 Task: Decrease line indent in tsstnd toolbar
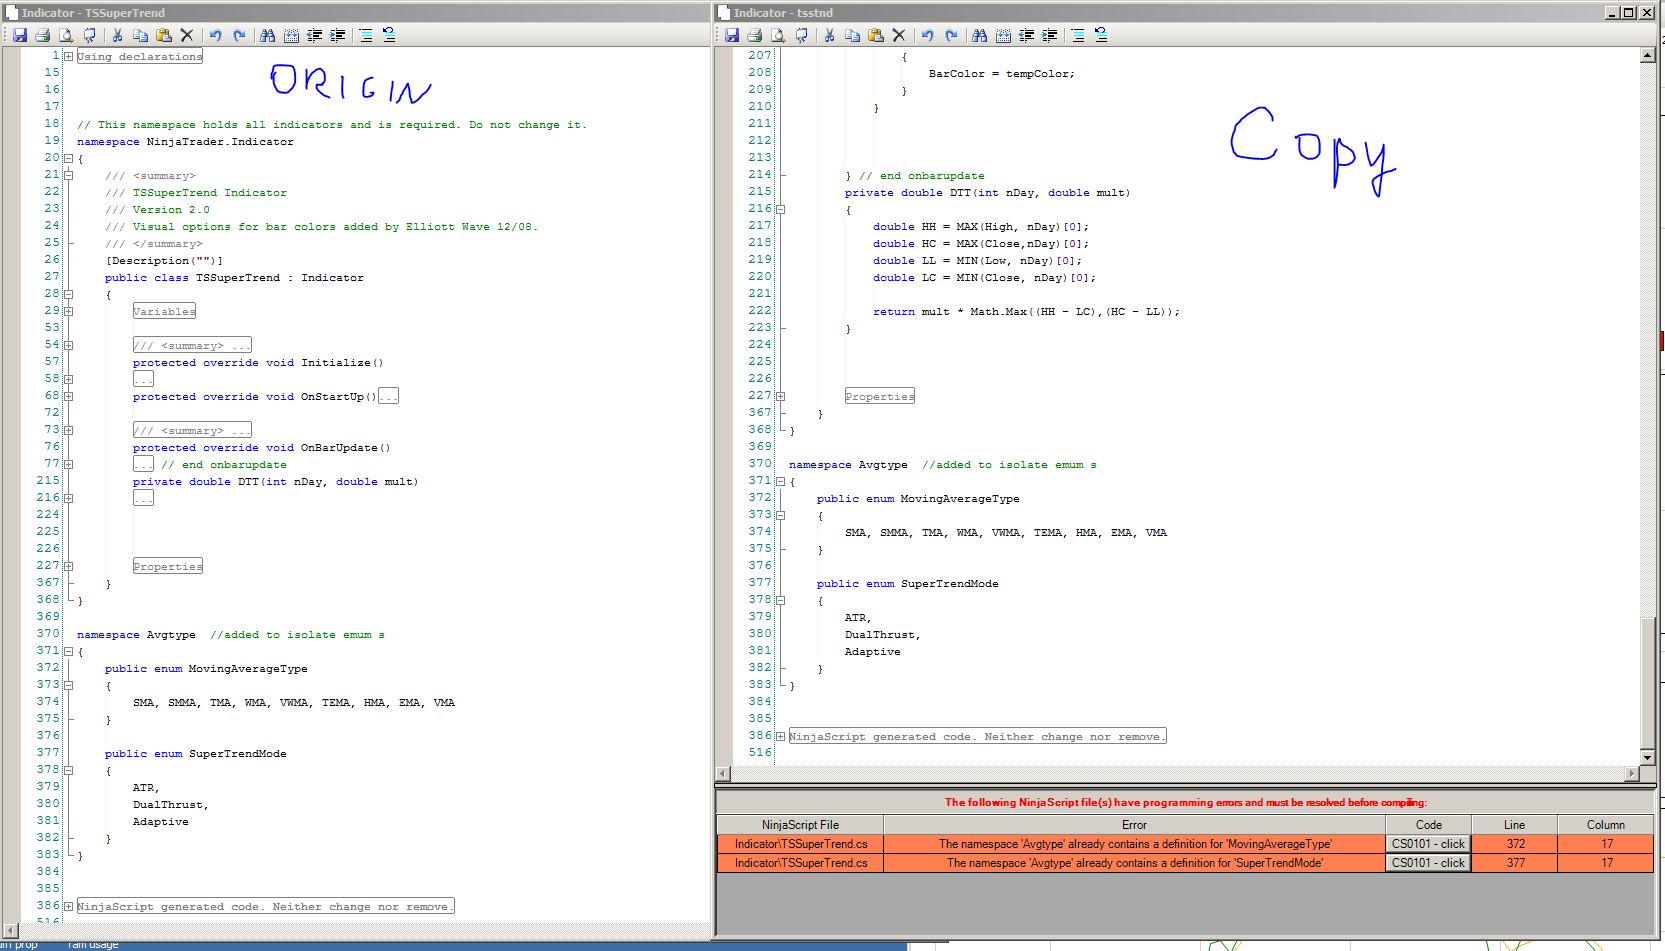tap(1026, 35)
